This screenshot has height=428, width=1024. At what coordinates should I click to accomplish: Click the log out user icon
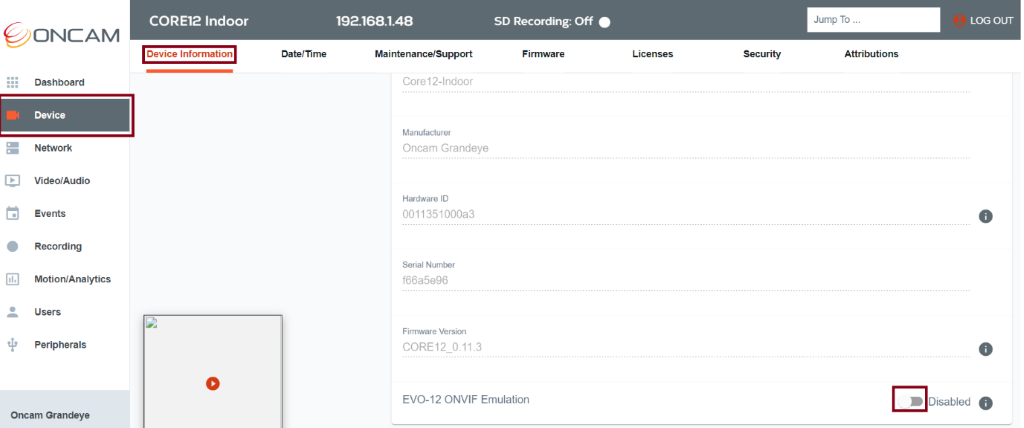tap(959, 20)
